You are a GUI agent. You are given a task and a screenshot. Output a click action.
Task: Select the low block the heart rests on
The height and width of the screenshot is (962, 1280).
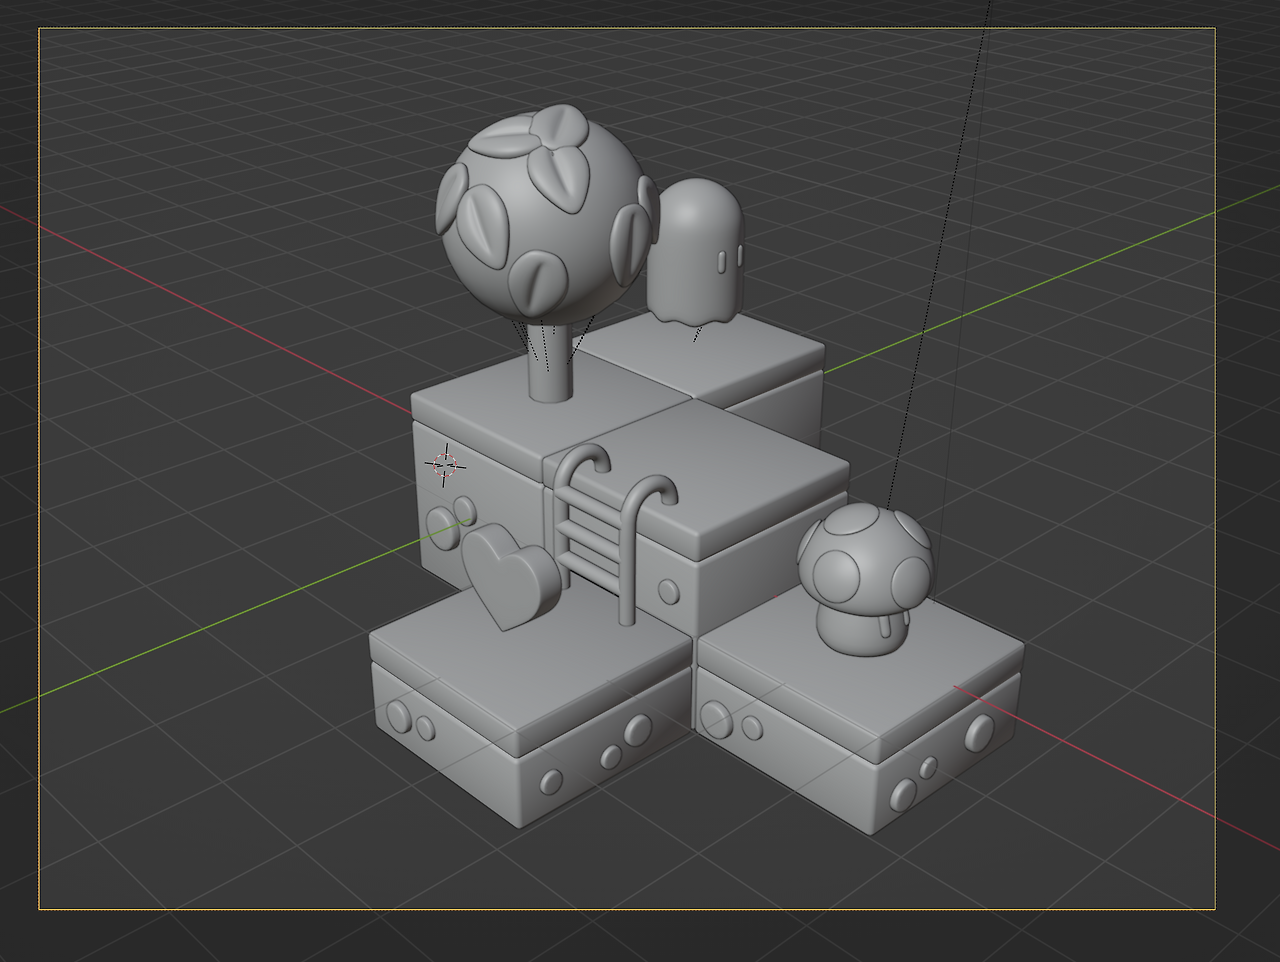(x=530, y=705)
